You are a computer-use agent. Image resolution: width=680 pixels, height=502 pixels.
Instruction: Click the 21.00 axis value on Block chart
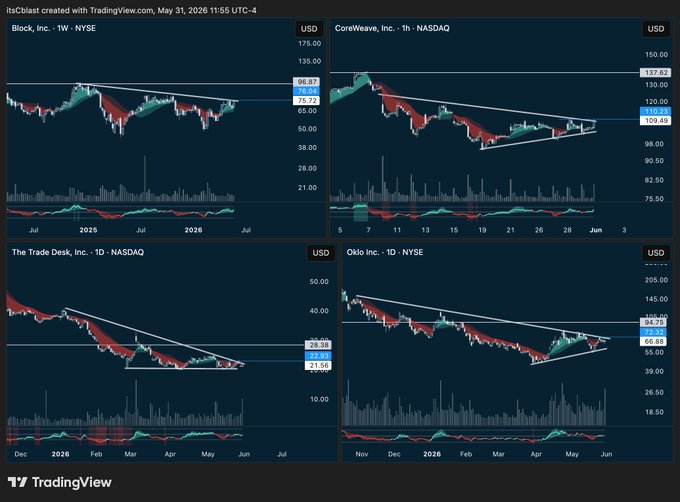click(x=307, y=188)
